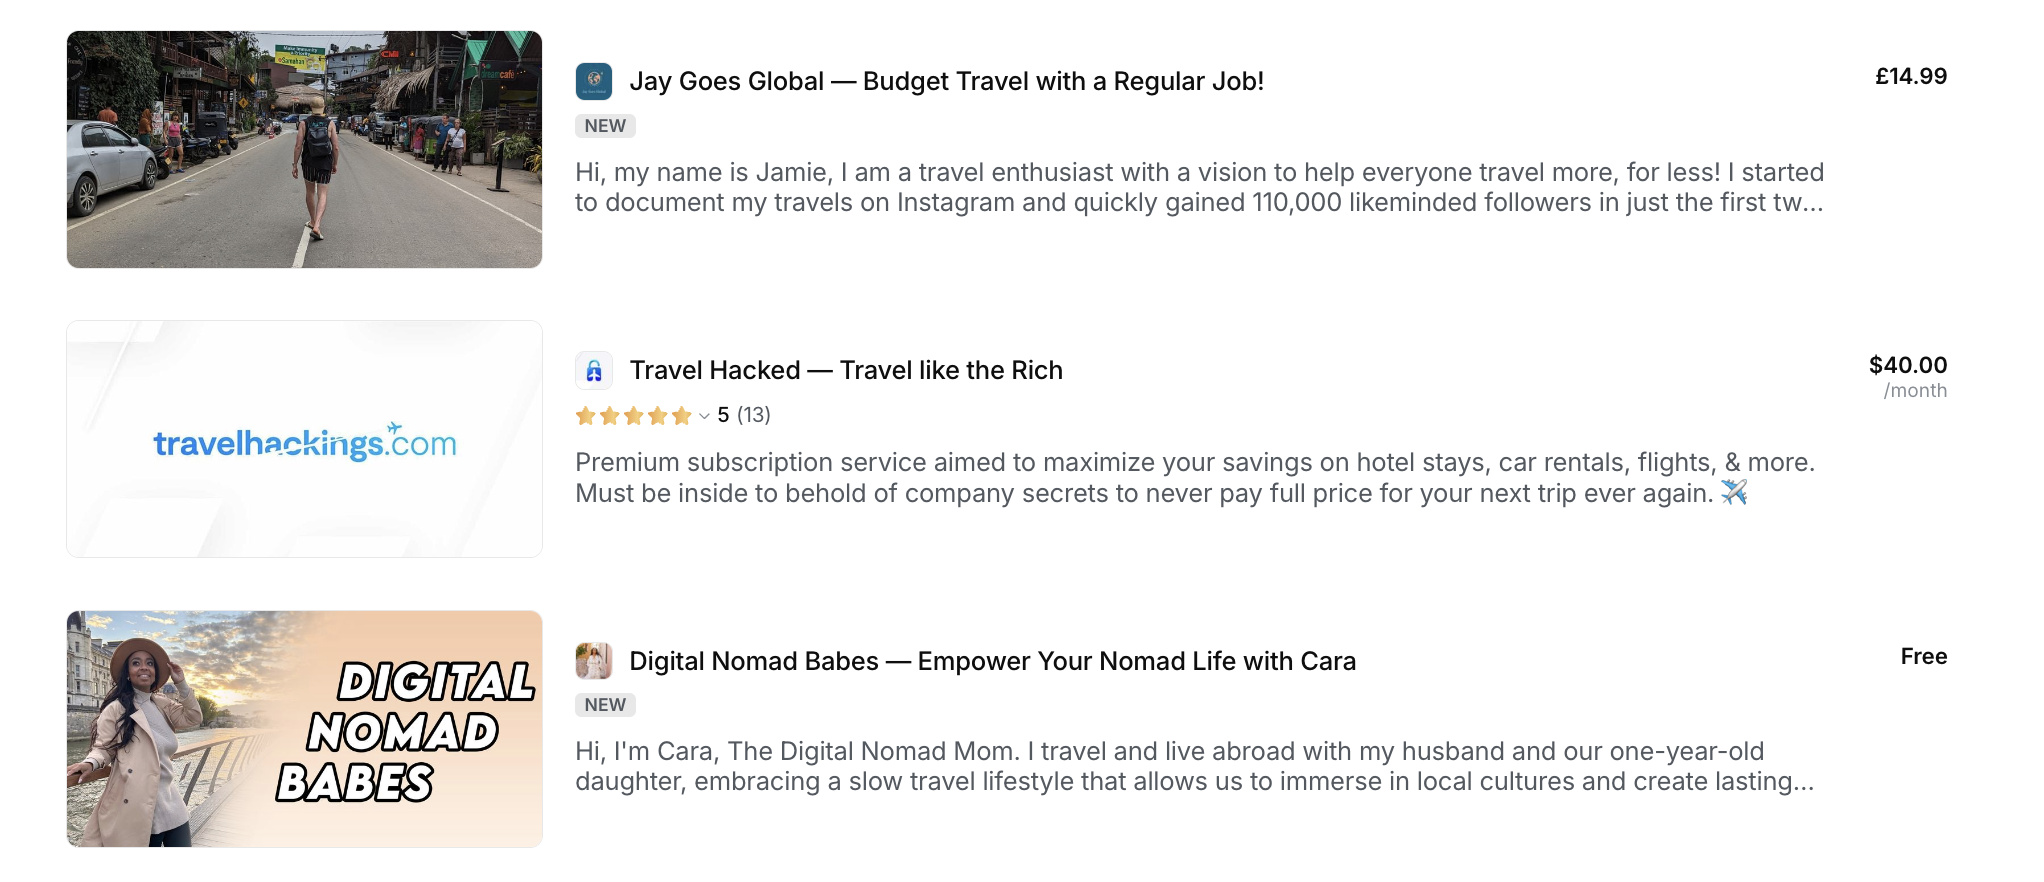Click the third star in the rating row
This screenshot has width=2044, height=882.
tap(634, 415)
